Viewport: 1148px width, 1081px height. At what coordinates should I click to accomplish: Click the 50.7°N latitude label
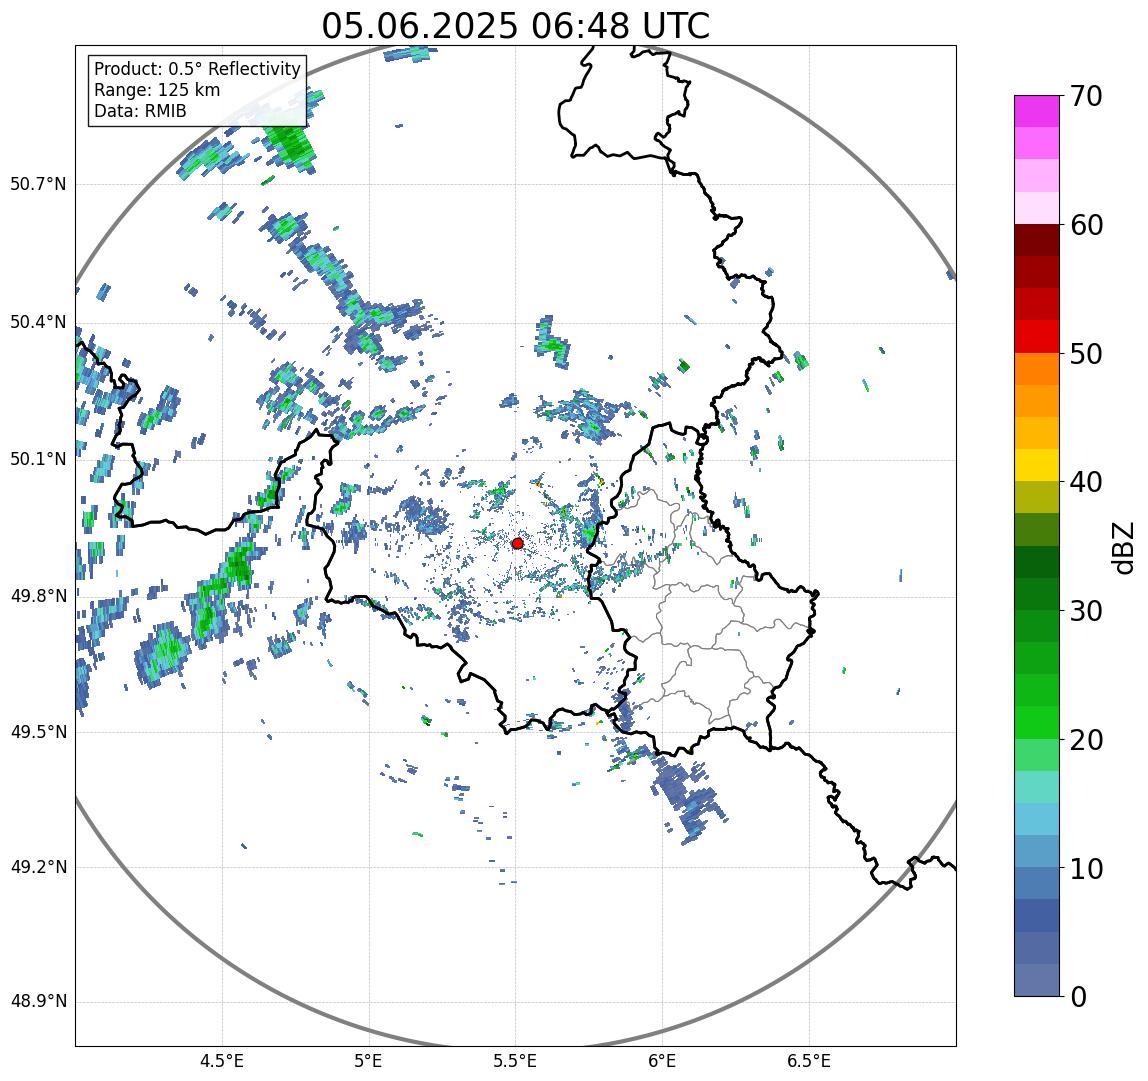tap(38, 183)
